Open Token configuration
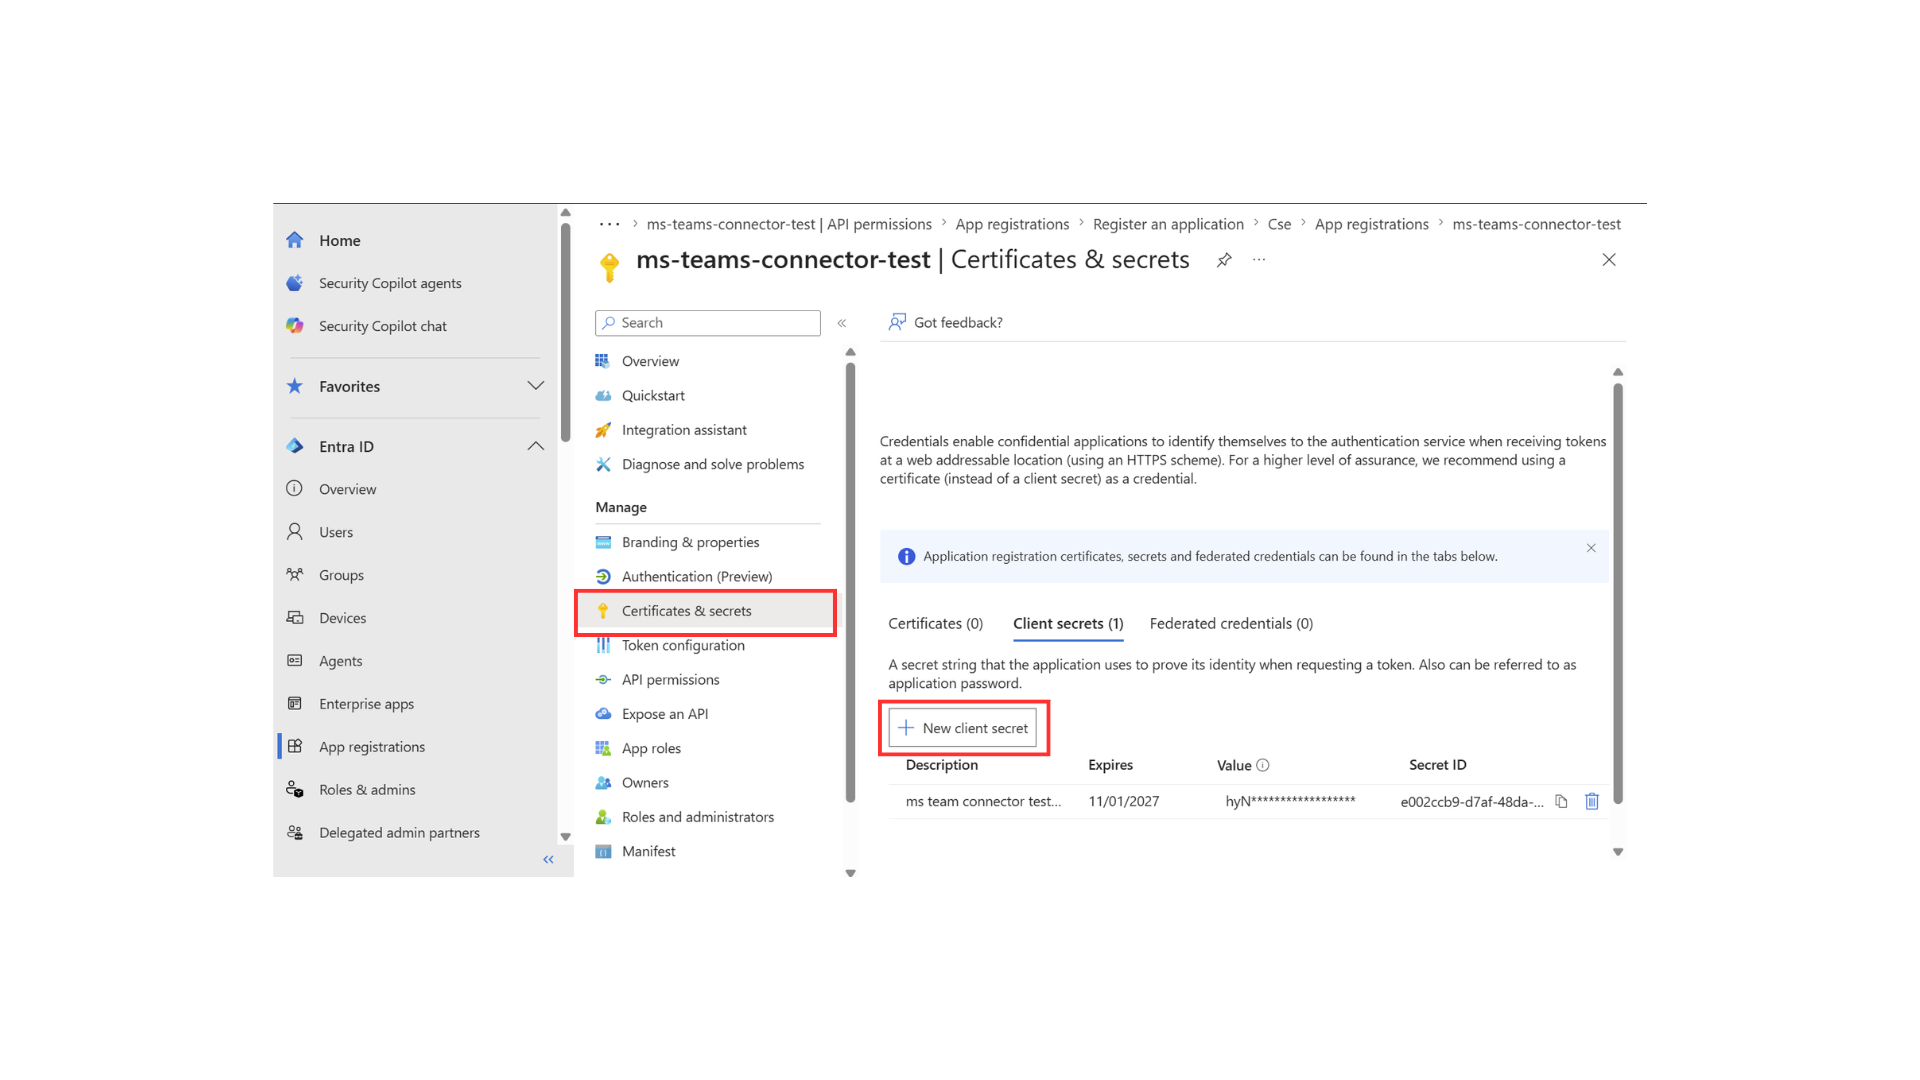1920x1080 pixels. pyautogui.click(x=683, y=645)
